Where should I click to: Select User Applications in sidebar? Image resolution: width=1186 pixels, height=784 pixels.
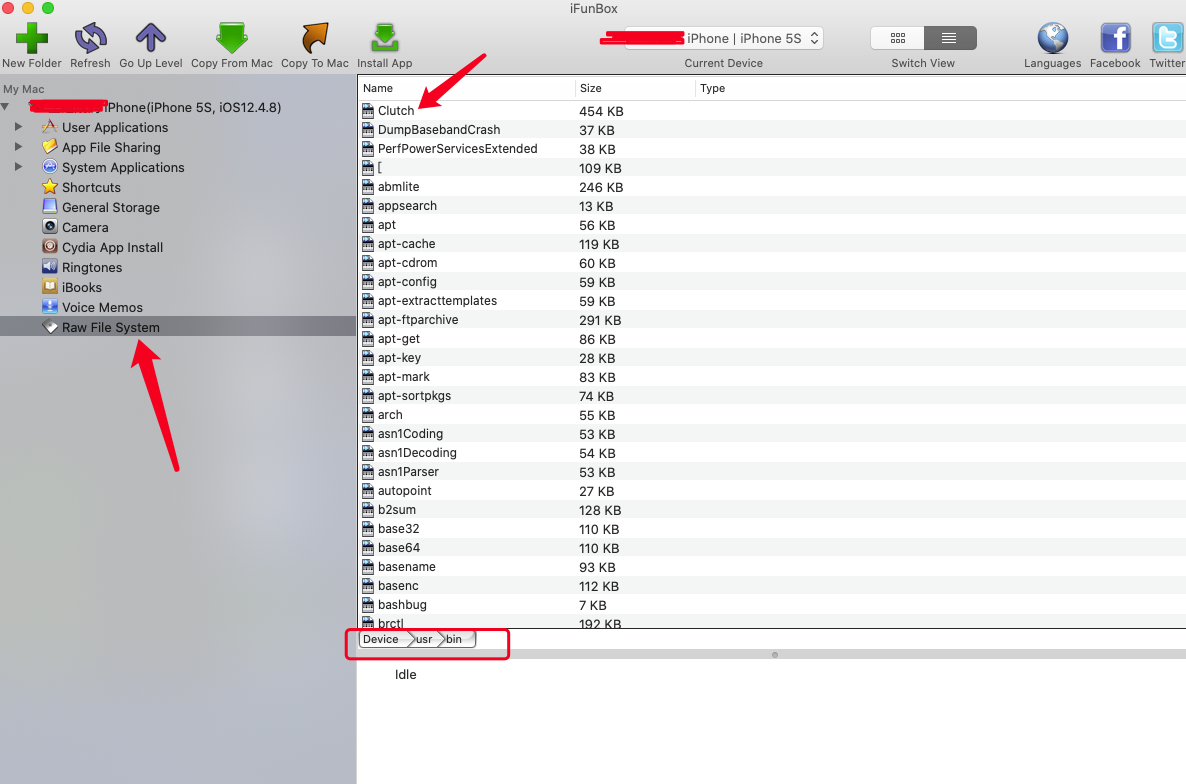pos(115,128)
